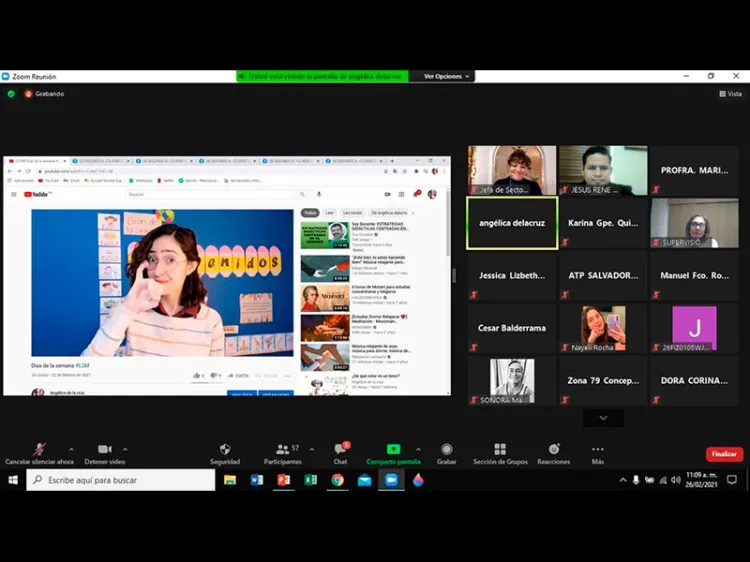
Task: Open Sección de Grupos breakout rooms
Action: click(500, 452)
